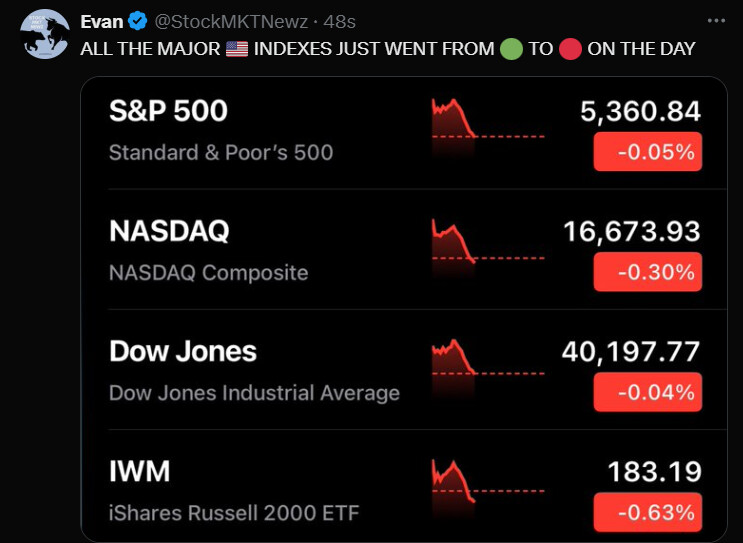
Task: Click the green circle emoji
Action: pos(511,49)
